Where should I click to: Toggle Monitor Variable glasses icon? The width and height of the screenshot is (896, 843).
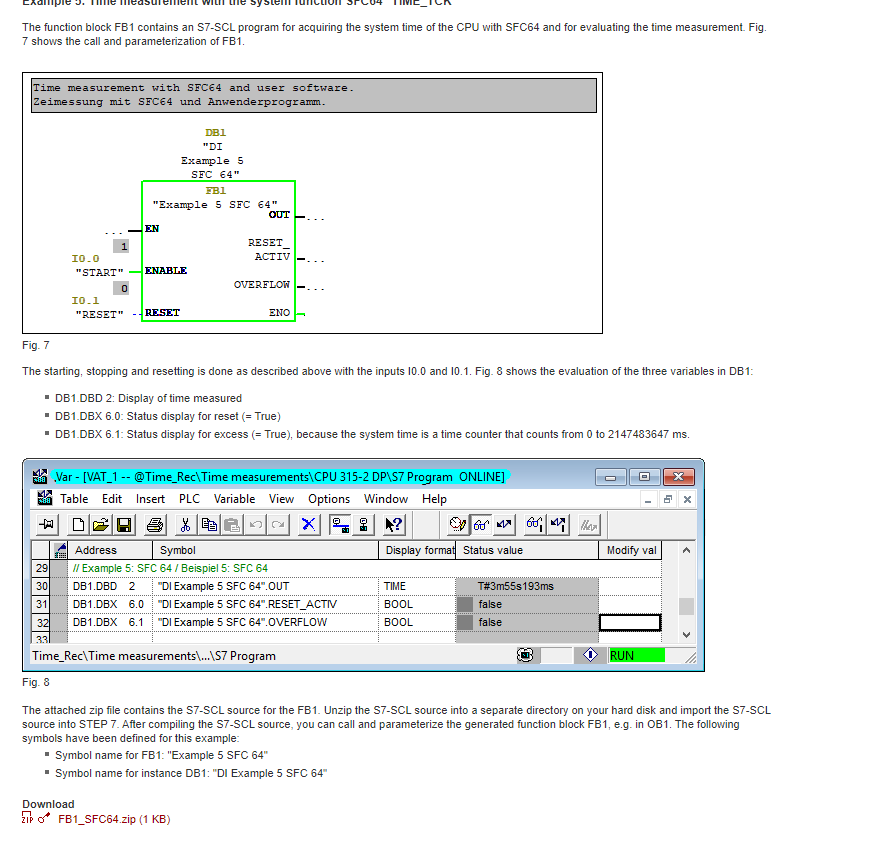pyautogui.click(x=481, y=524)
